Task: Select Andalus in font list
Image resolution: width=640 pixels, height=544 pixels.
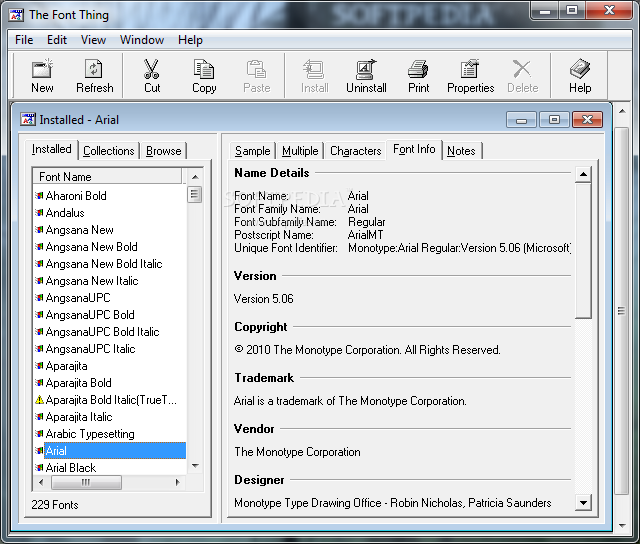Action: pos(65,213)
